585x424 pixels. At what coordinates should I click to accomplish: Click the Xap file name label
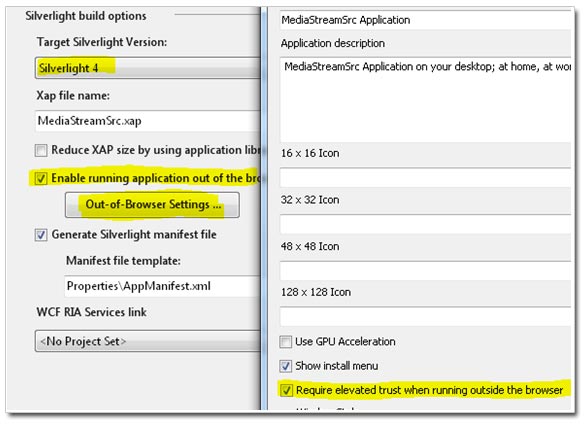click(x=73, y=96)
